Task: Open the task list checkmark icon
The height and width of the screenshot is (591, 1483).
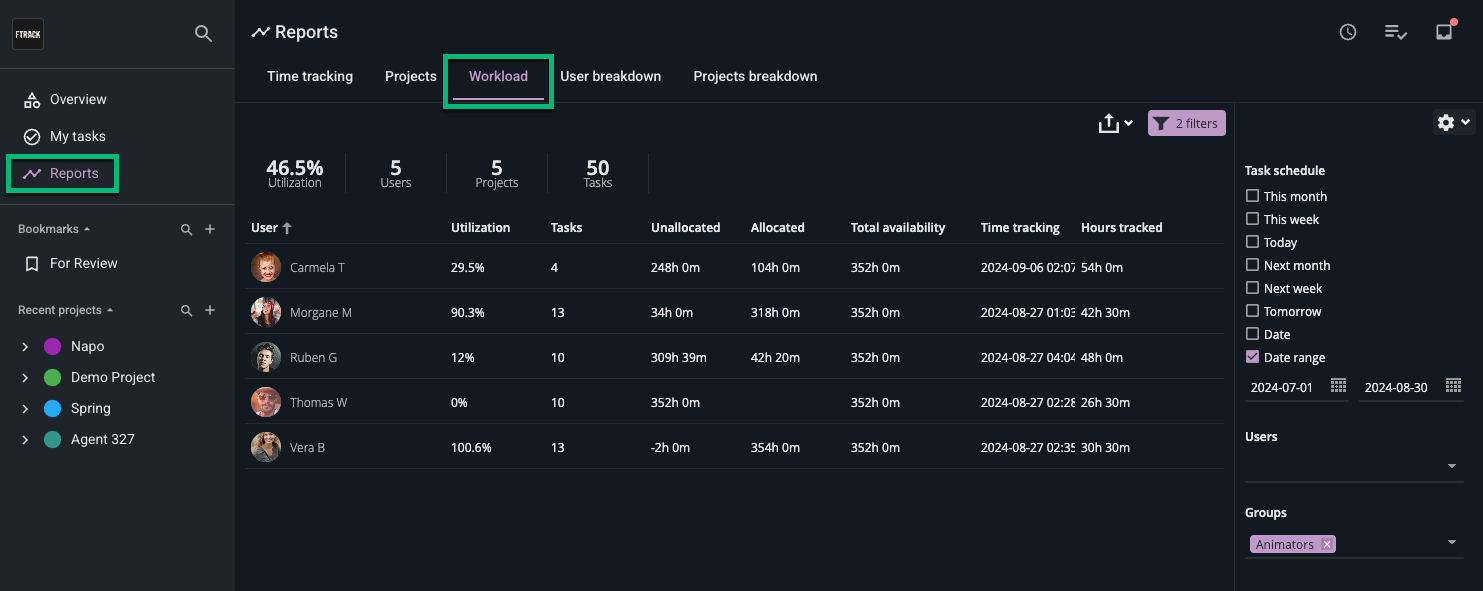Action: [1395, 32]
